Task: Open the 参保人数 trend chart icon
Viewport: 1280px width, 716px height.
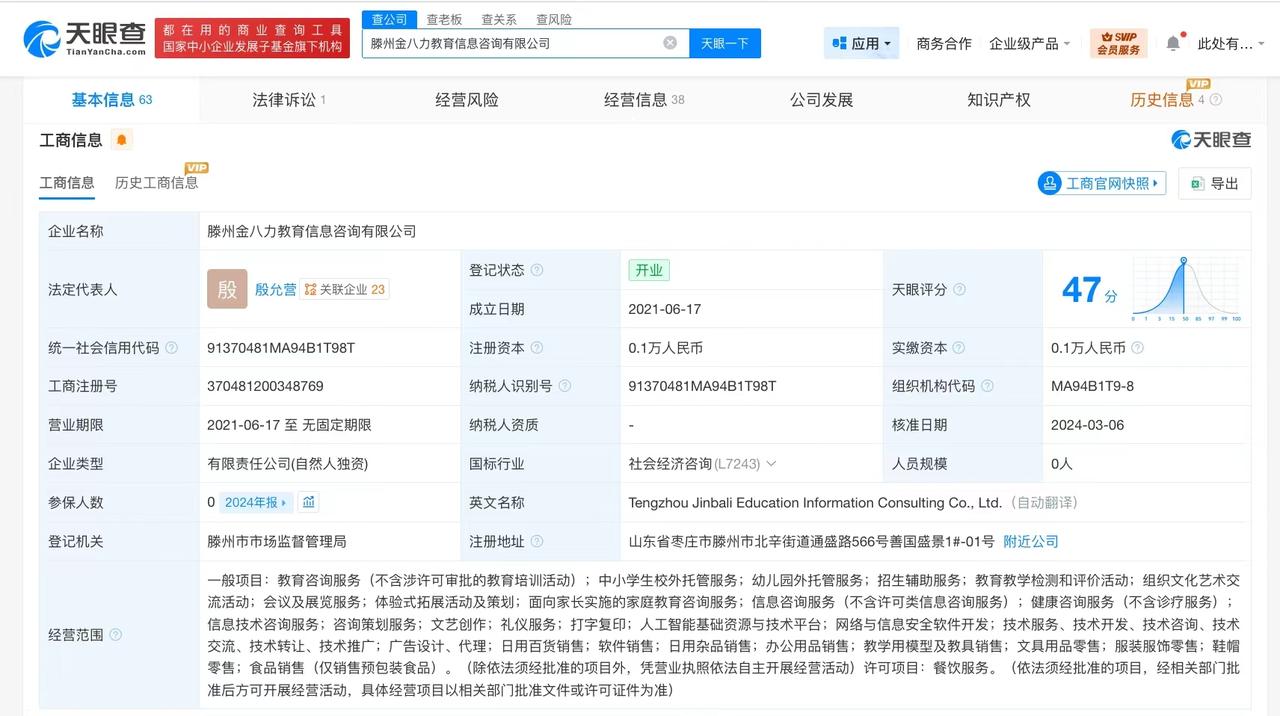Action: [309, 502]
